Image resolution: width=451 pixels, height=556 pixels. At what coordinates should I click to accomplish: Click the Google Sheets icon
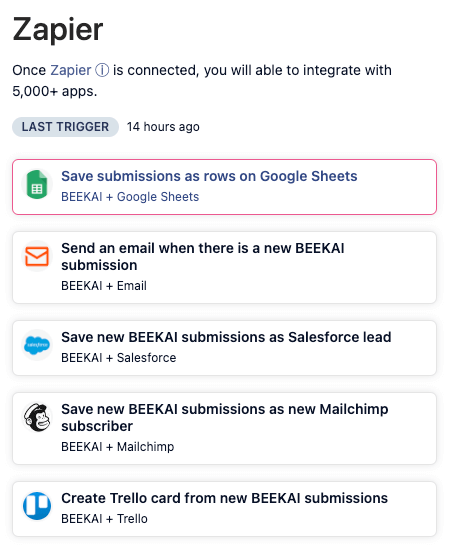(x=37, y=184)
